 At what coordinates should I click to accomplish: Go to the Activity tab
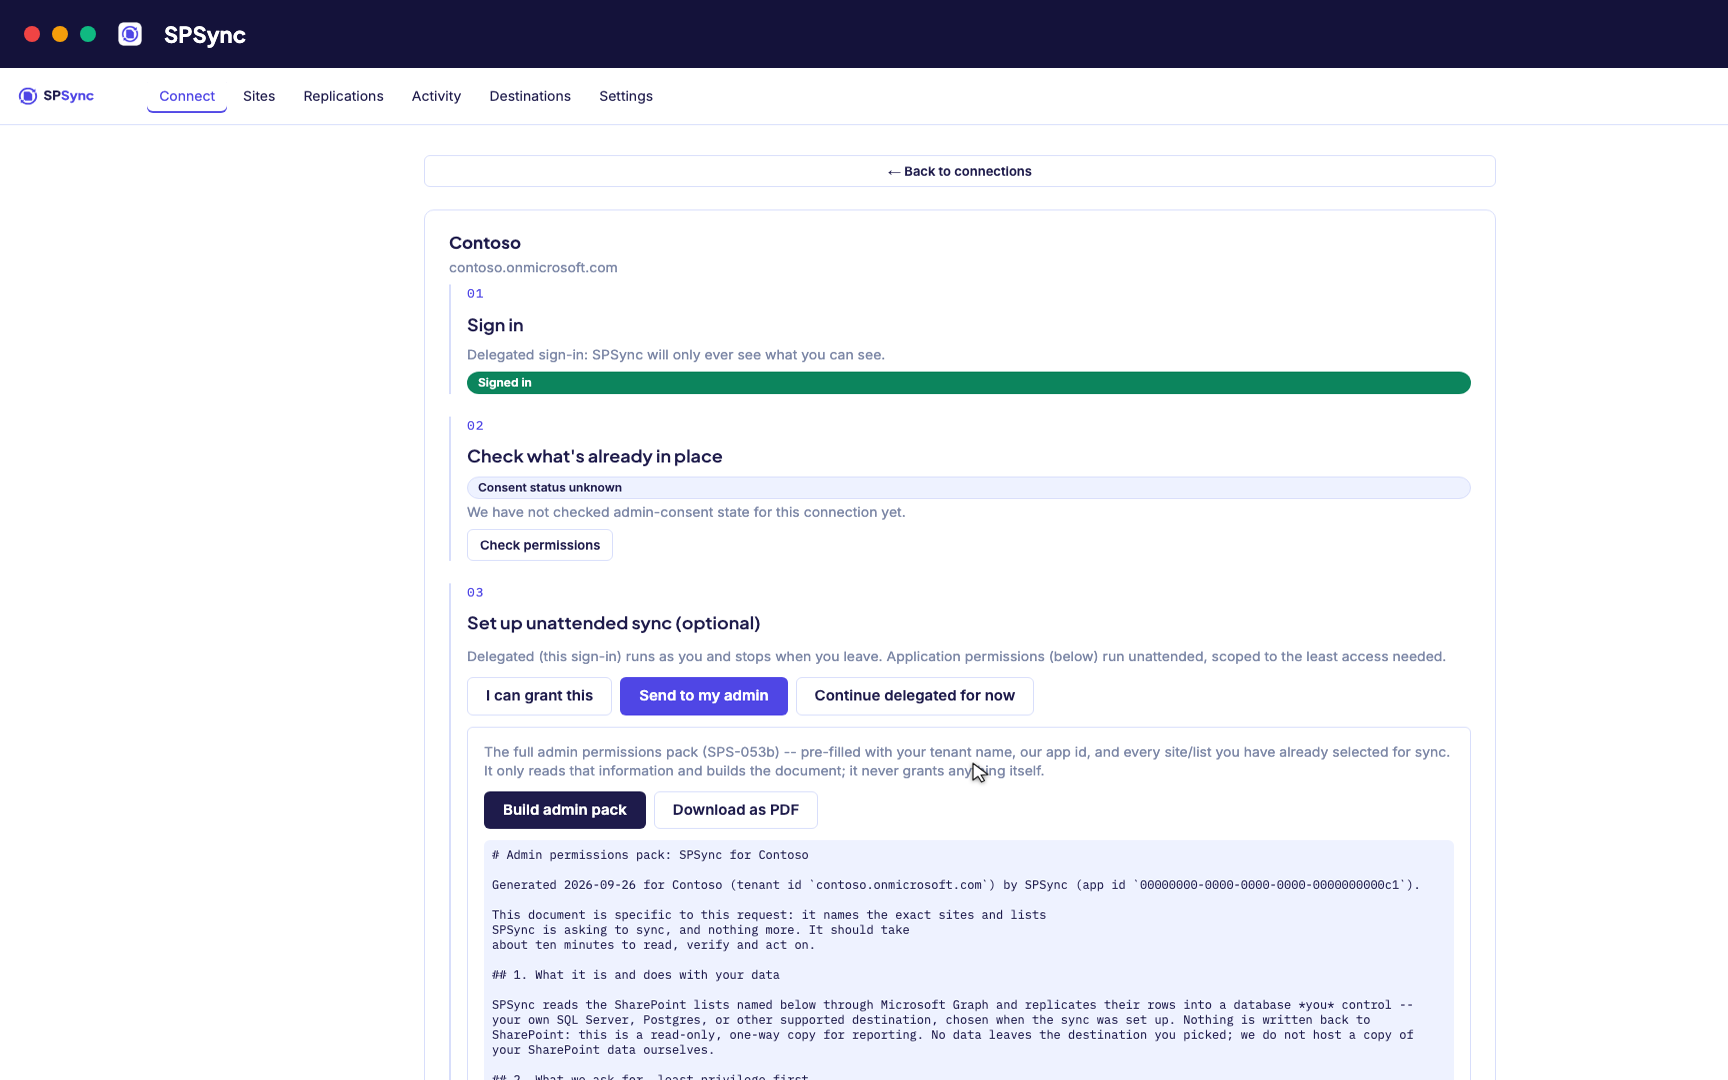pyautogui.click(x=436, y=96)
